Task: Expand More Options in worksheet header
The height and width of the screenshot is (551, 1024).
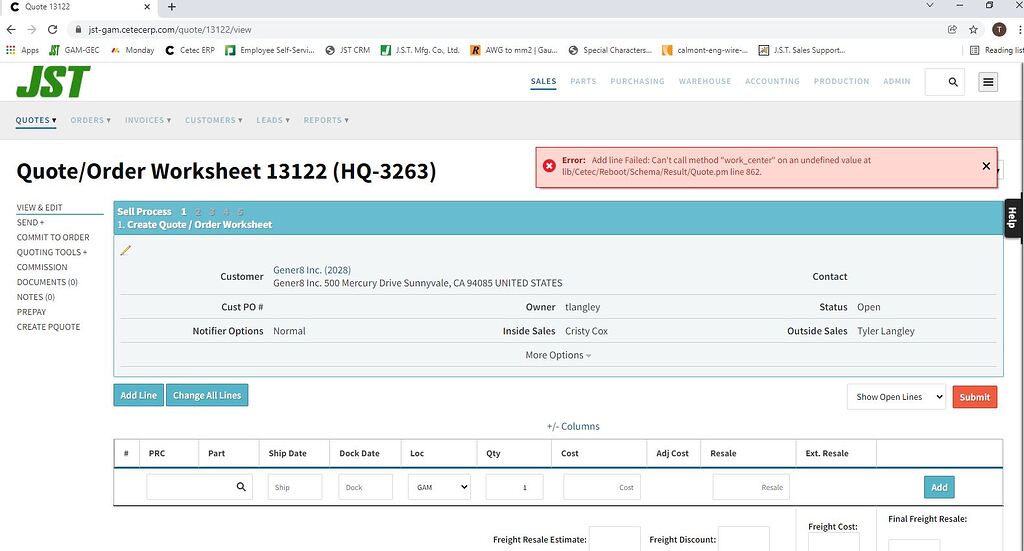Action: 558,355
